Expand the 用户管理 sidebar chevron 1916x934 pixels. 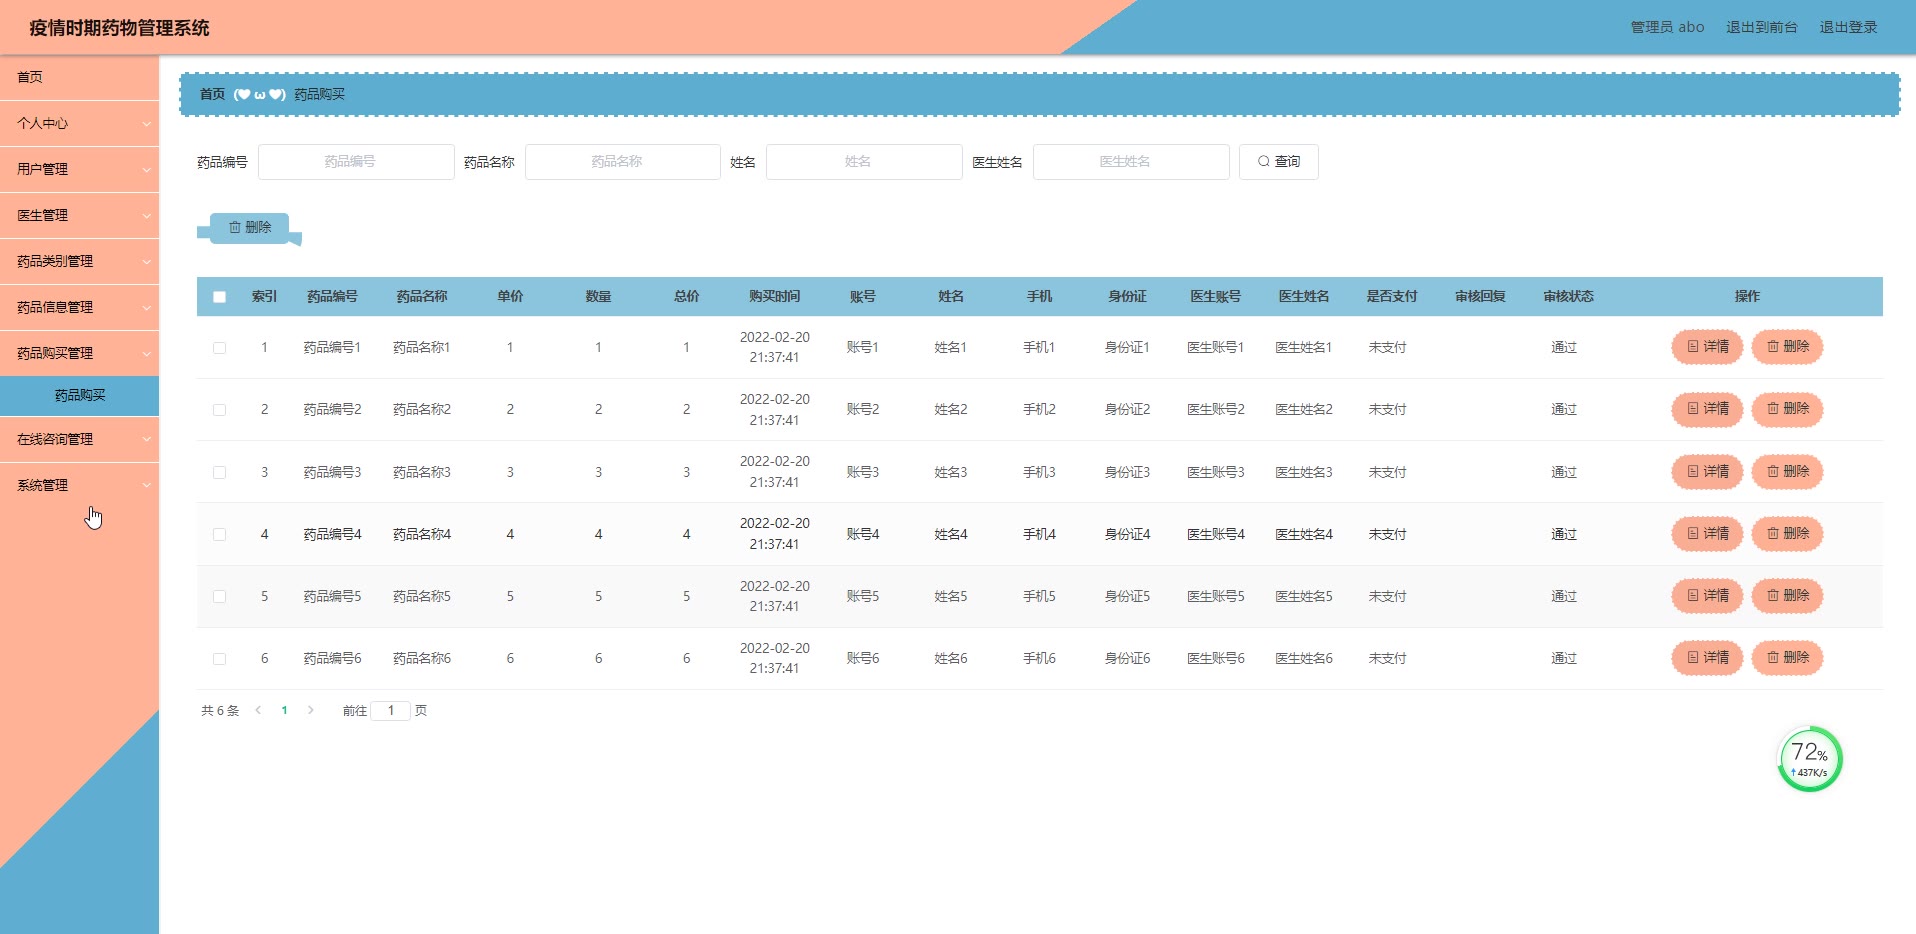click(147, 170)
